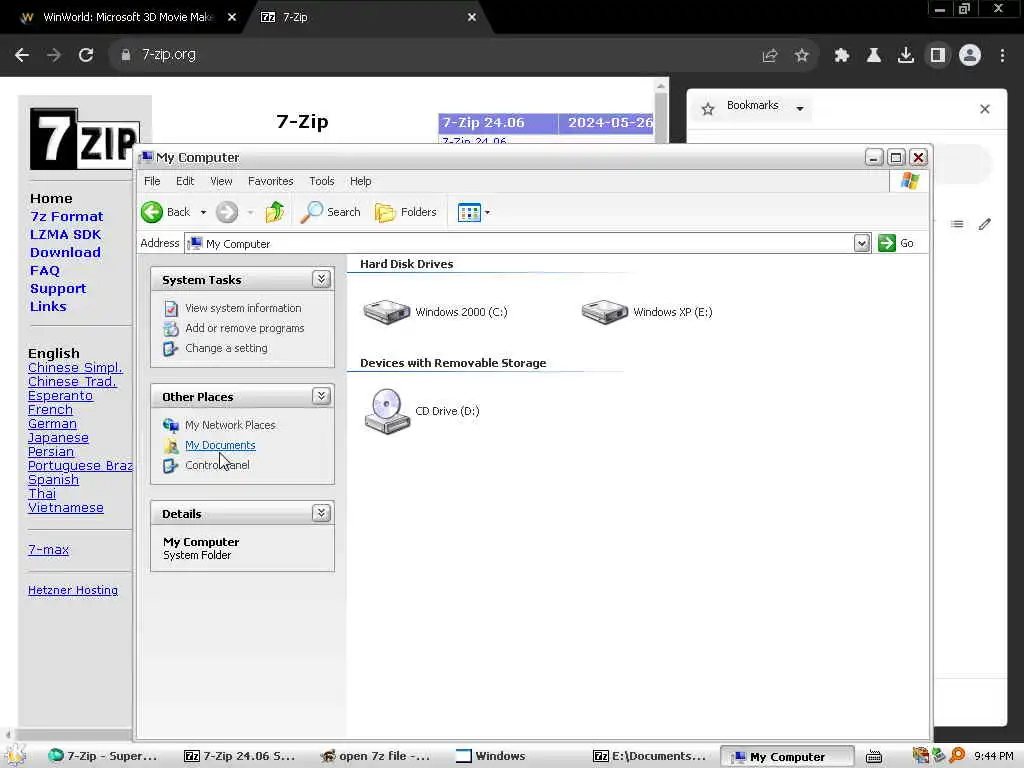Screen dimensions: 1024x768
Task: Click Download link on 7-Zip site
Action: pos(65,252)
